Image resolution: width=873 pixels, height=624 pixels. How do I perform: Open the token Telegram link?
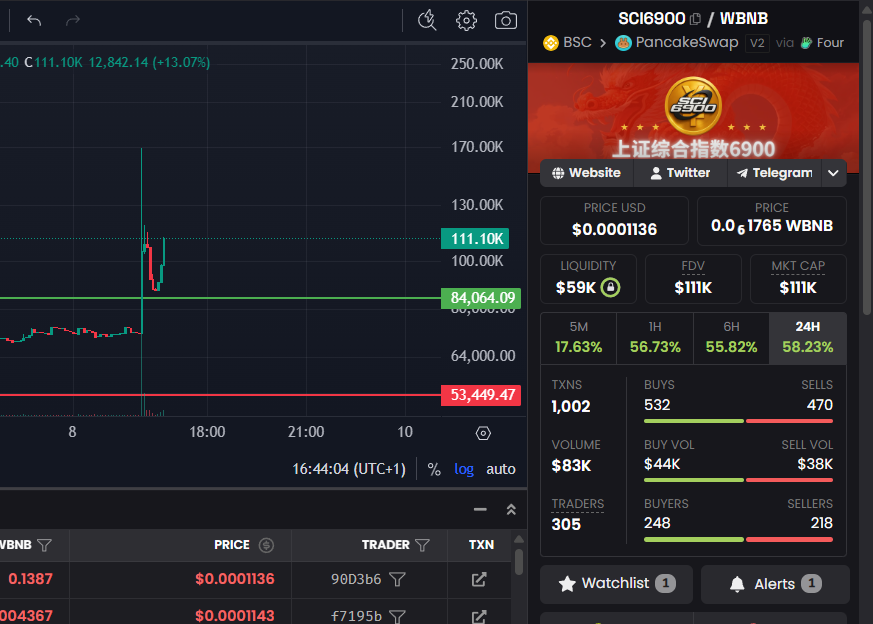pyautogui.click(x=774, y=173)
